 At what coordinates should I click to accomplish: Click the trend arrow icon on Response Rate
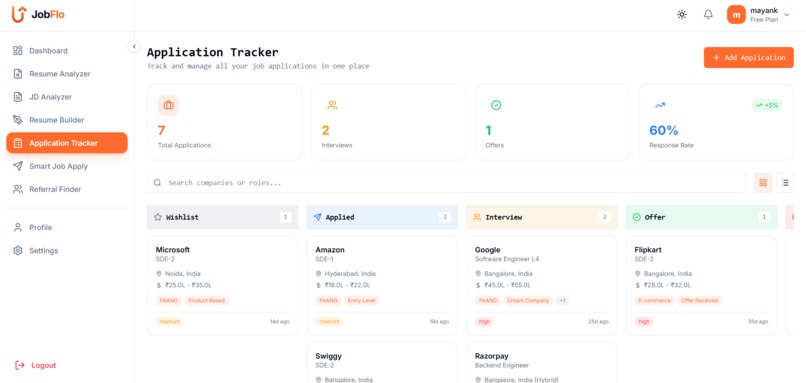[x=660, y=105]
